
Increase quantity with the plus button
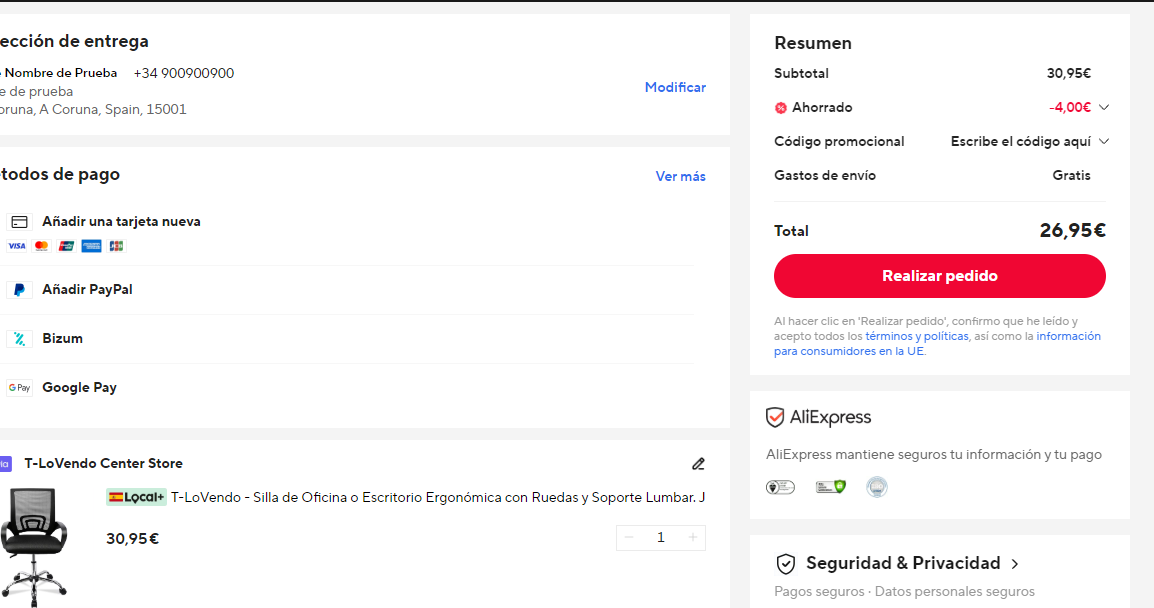(x=693, y=537)
